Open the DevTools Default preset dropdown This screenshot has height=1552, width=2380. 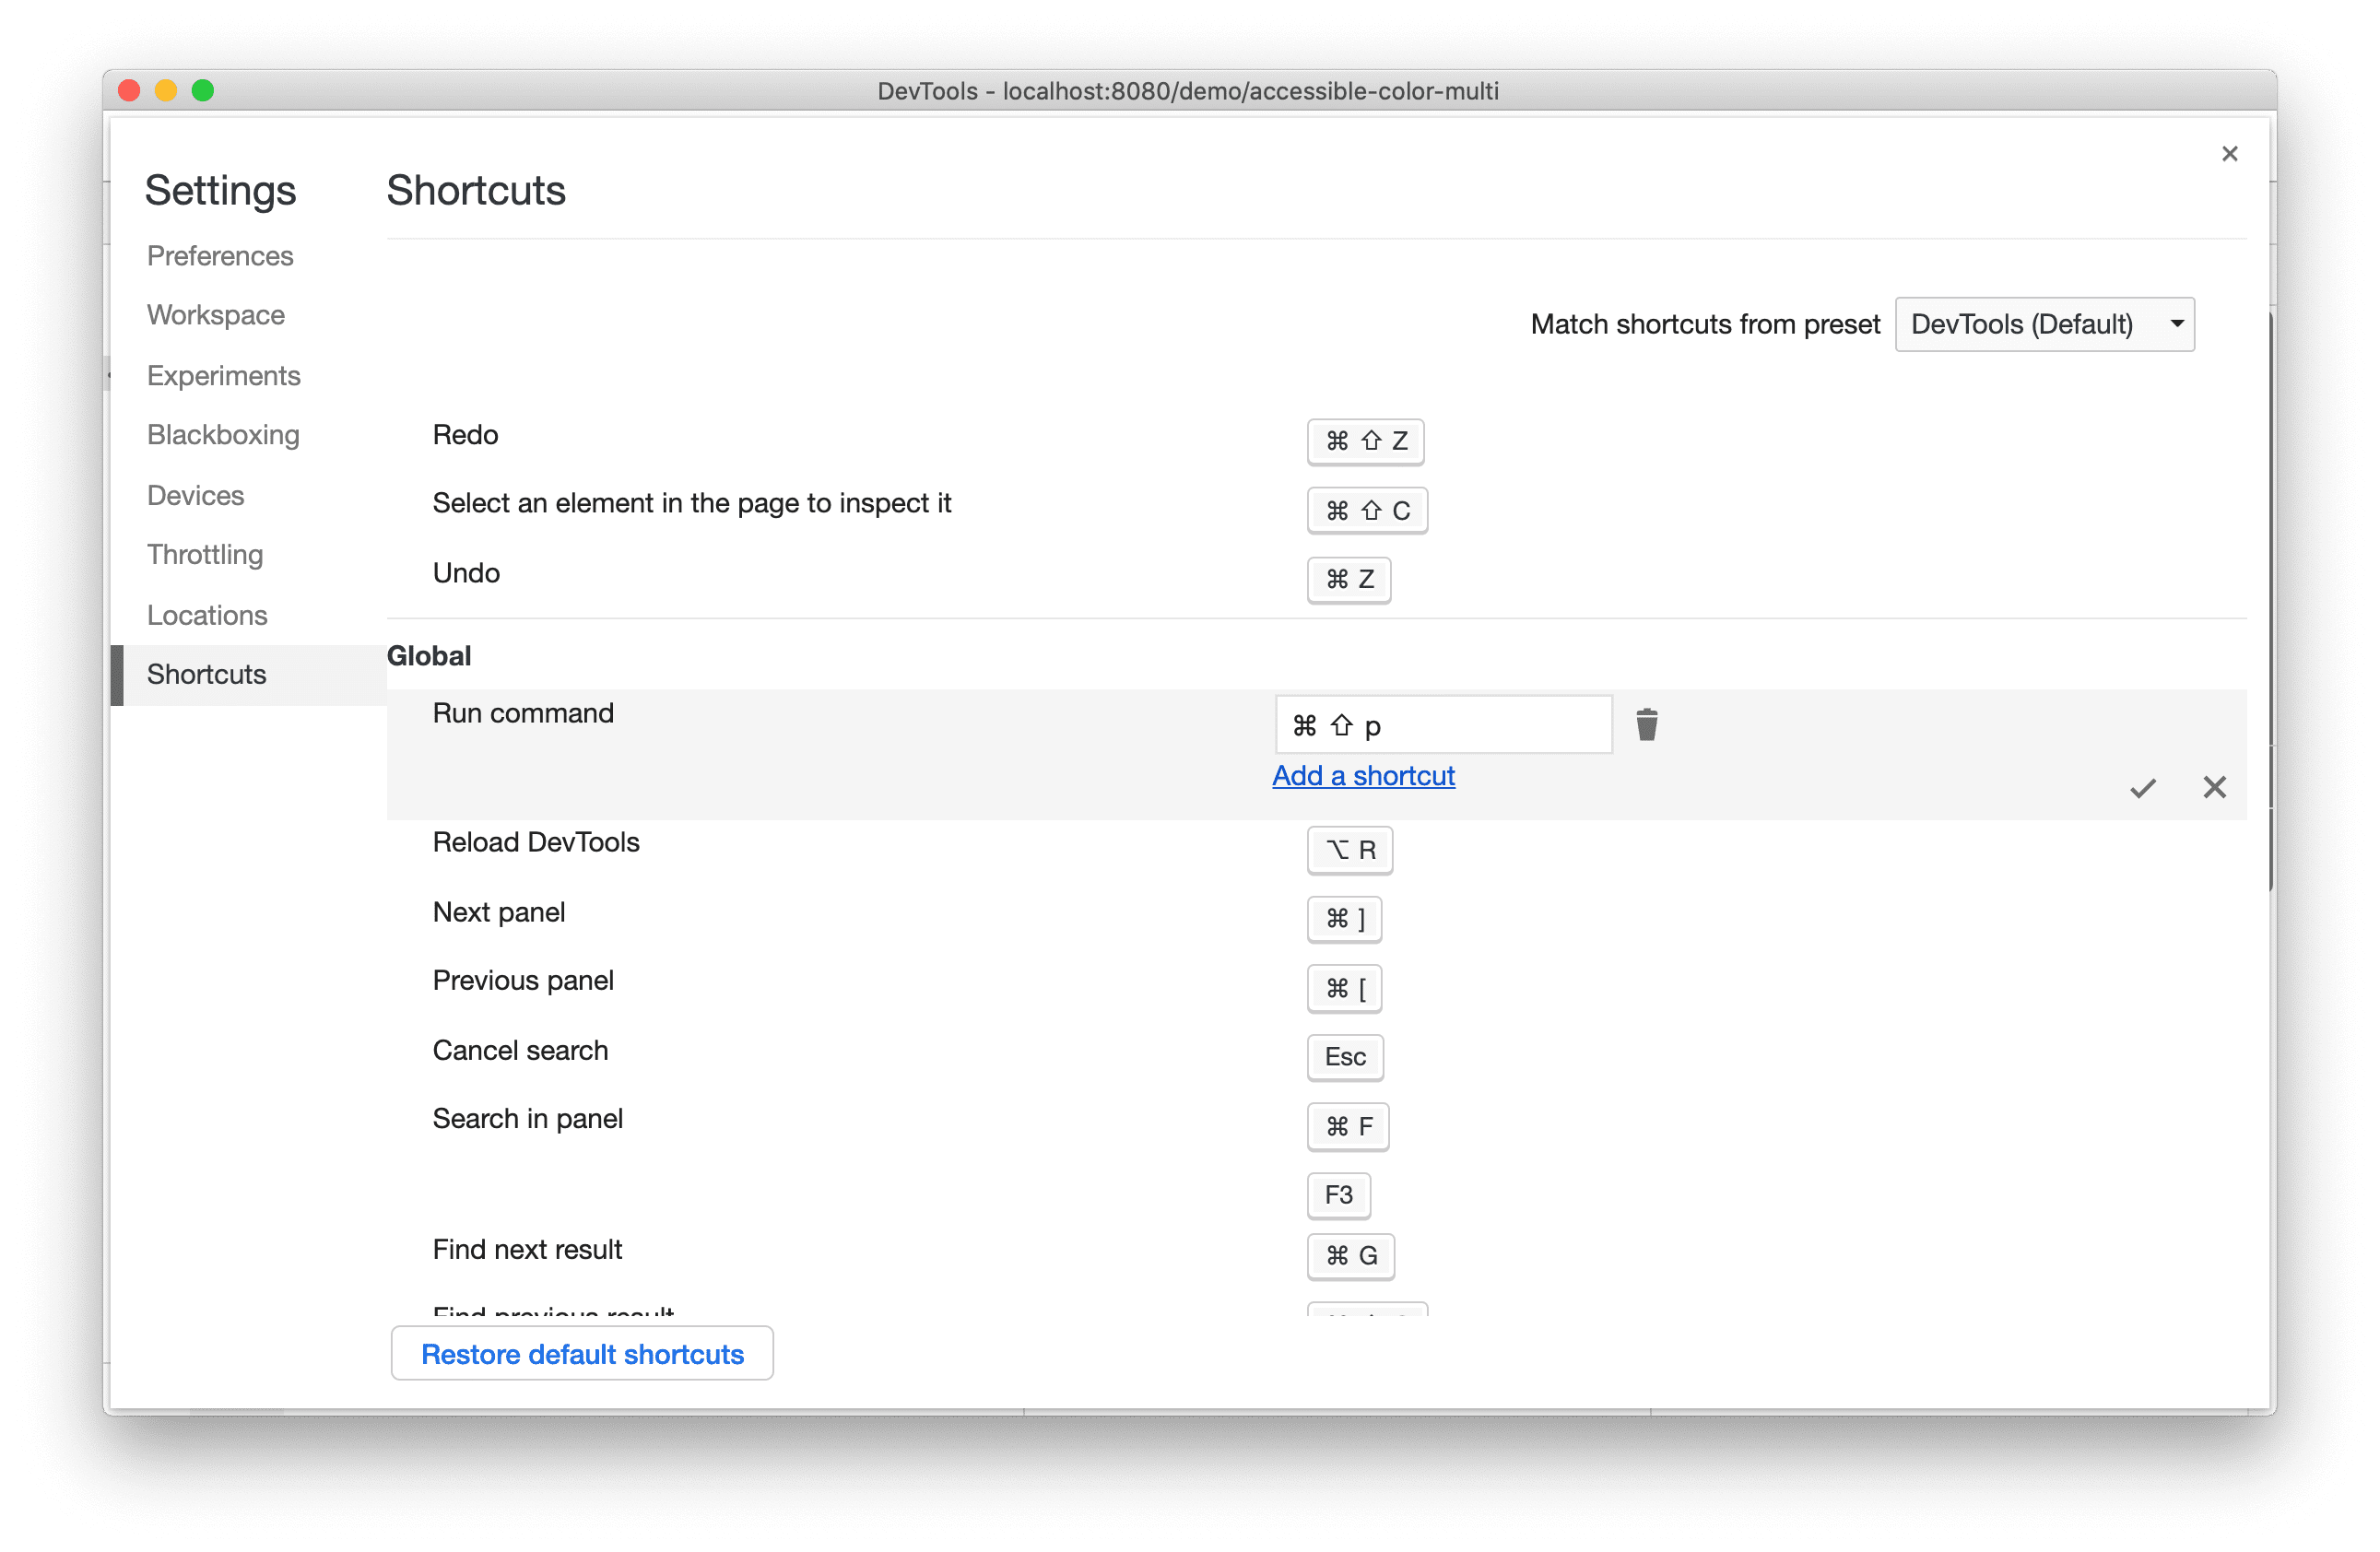coord(2066,323)
